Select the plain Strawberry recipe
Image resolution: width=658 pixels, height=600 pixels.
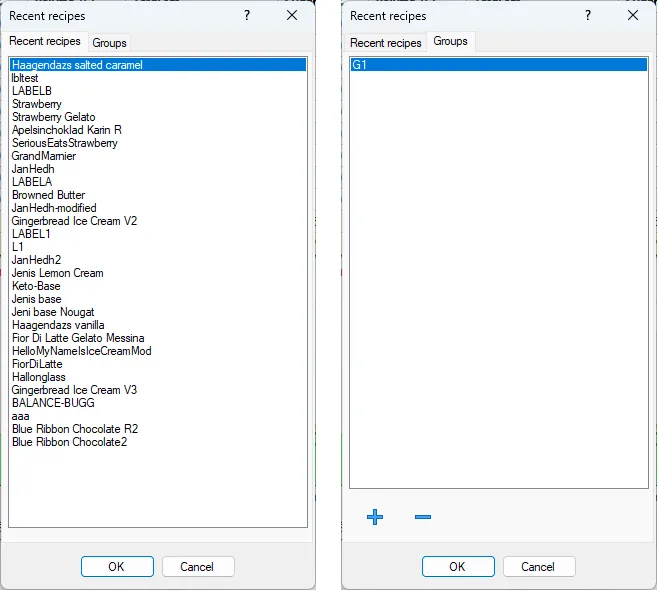tap(158, 104)
